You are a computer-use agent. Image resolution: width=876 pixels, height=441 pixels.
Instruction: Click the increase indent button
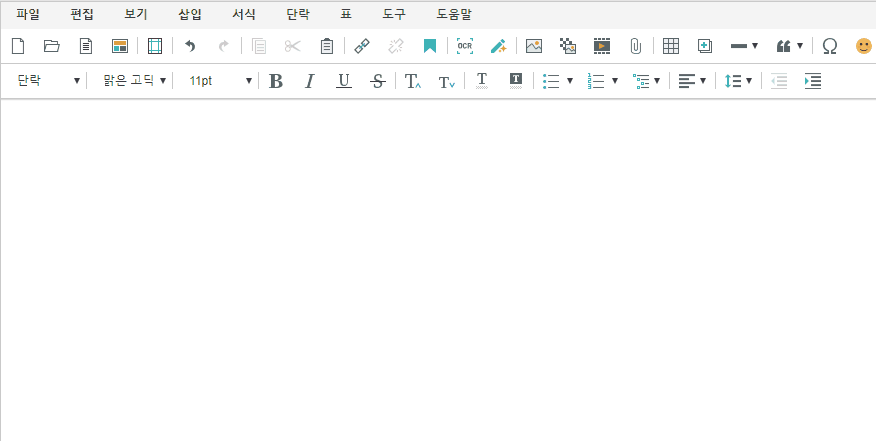[813, 81]
